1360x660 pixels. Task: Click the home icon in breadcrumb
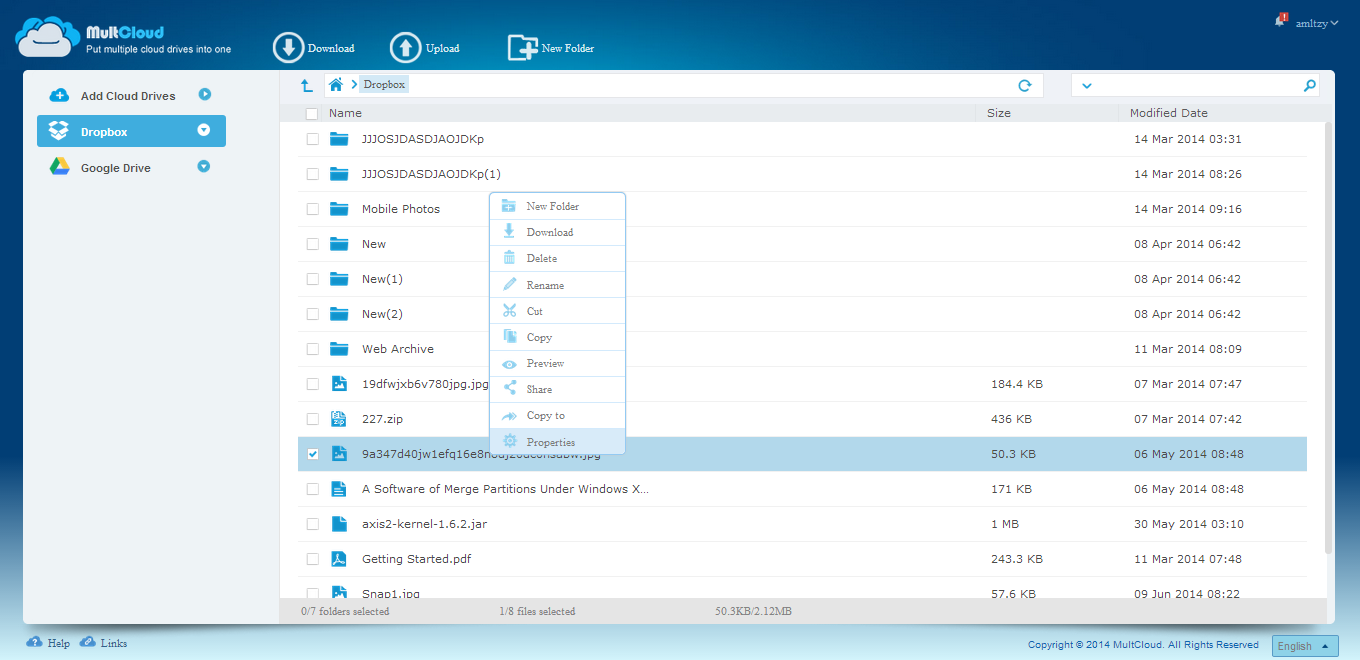point(337,85)
